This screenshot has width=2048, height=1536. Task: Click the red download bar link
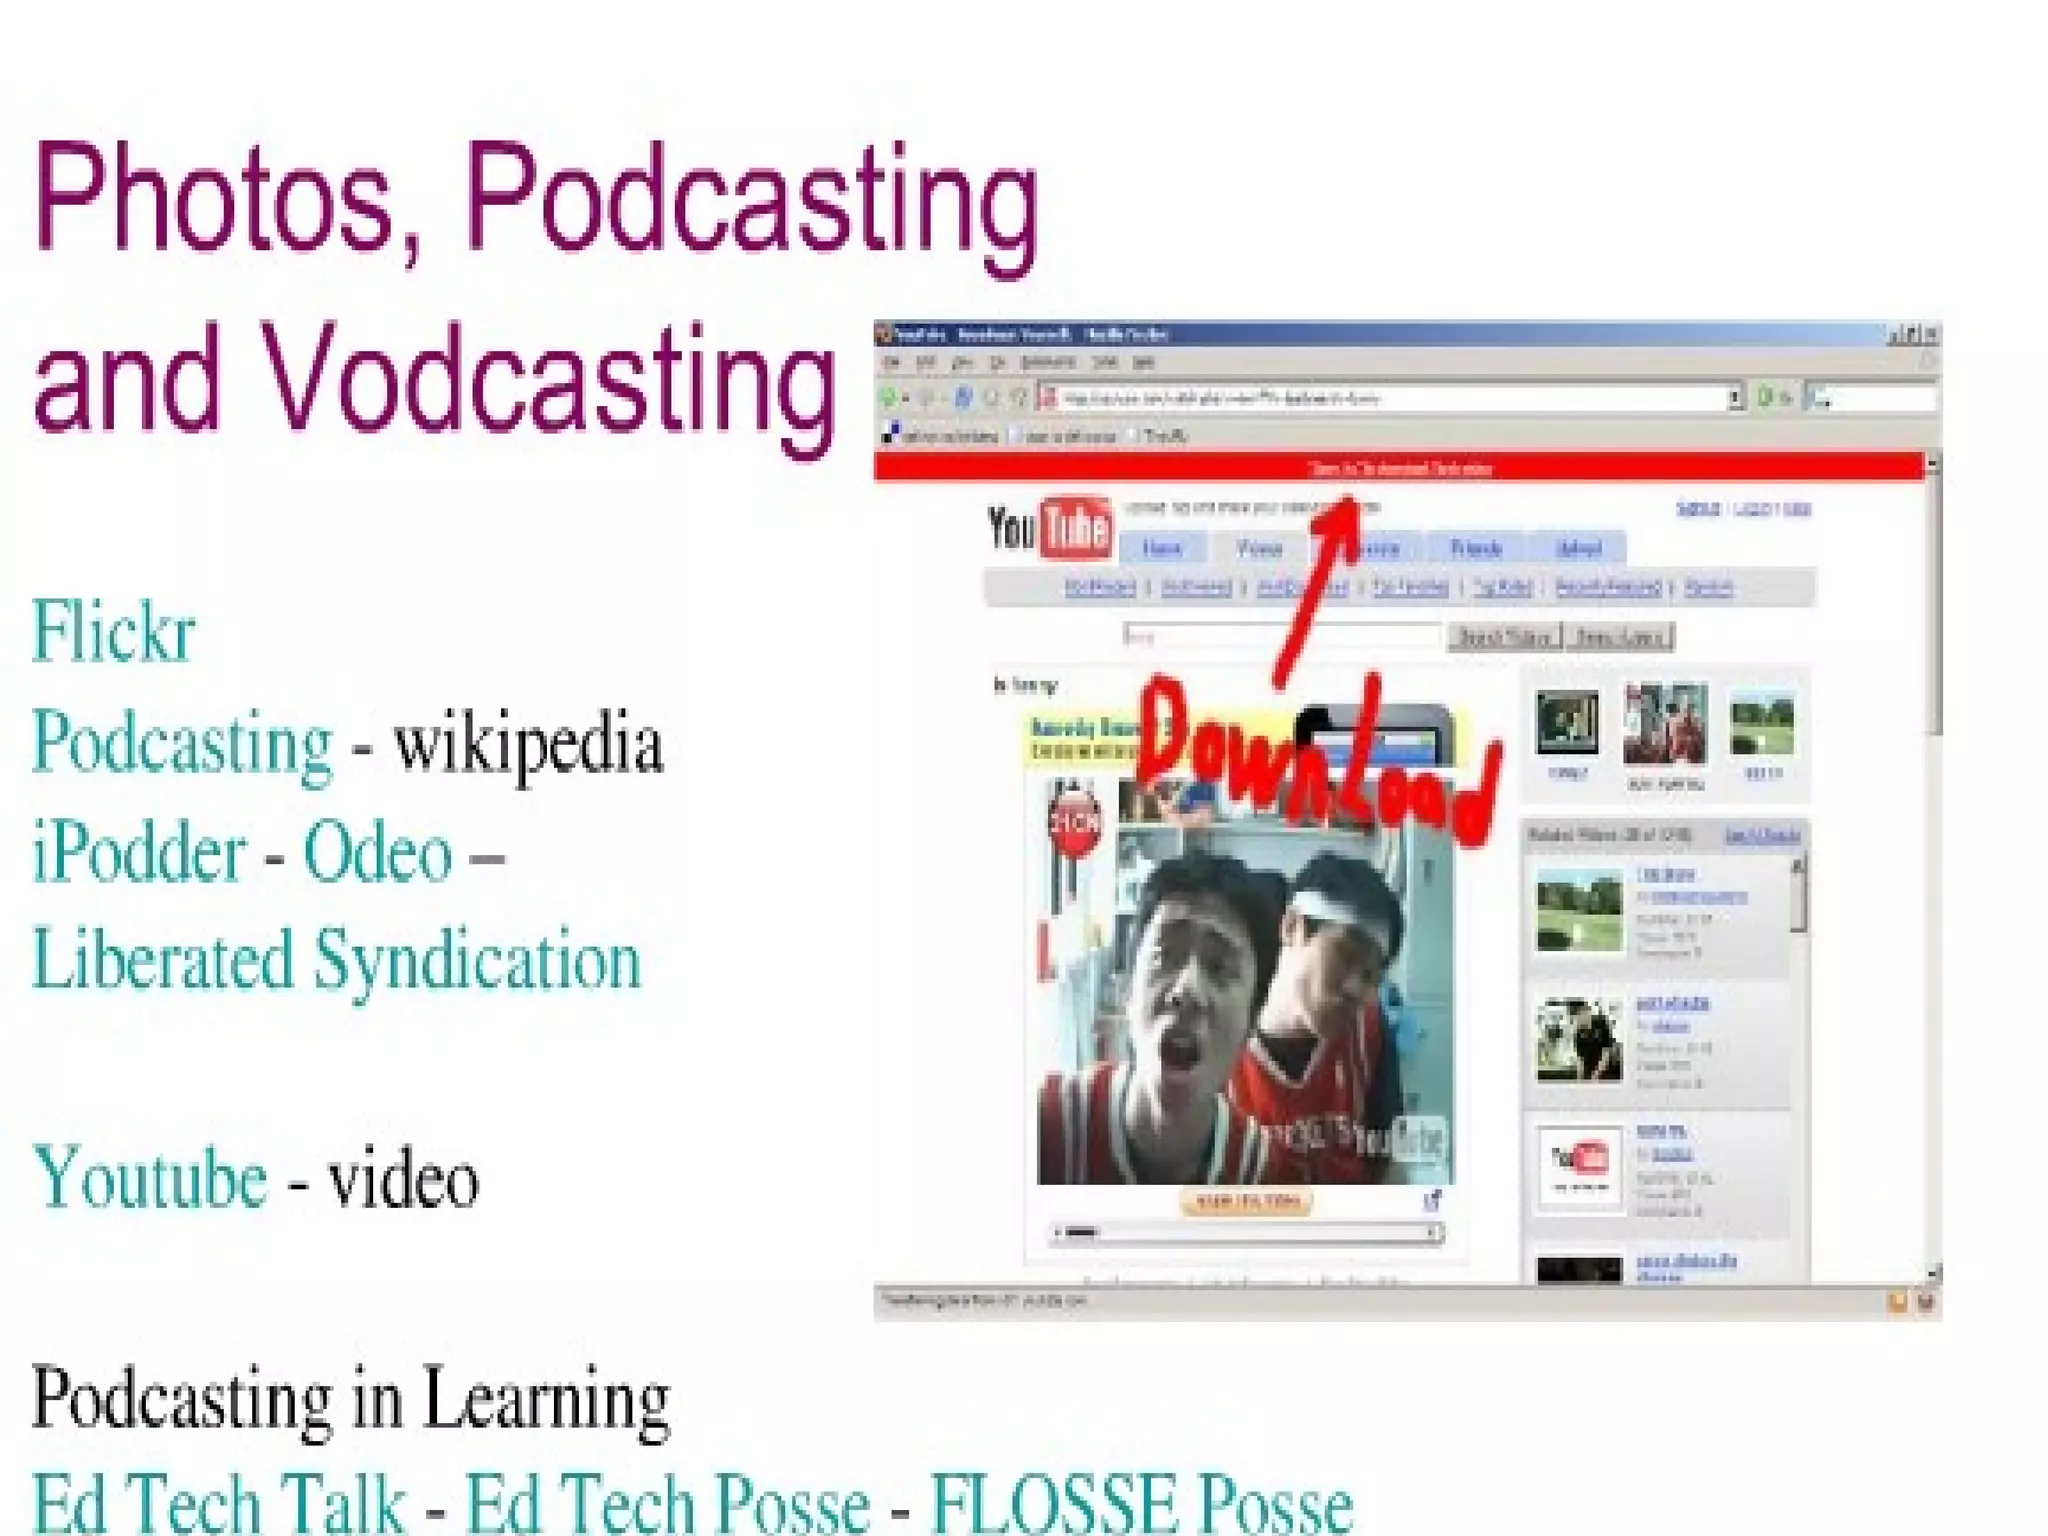[x=1400, y=468]
